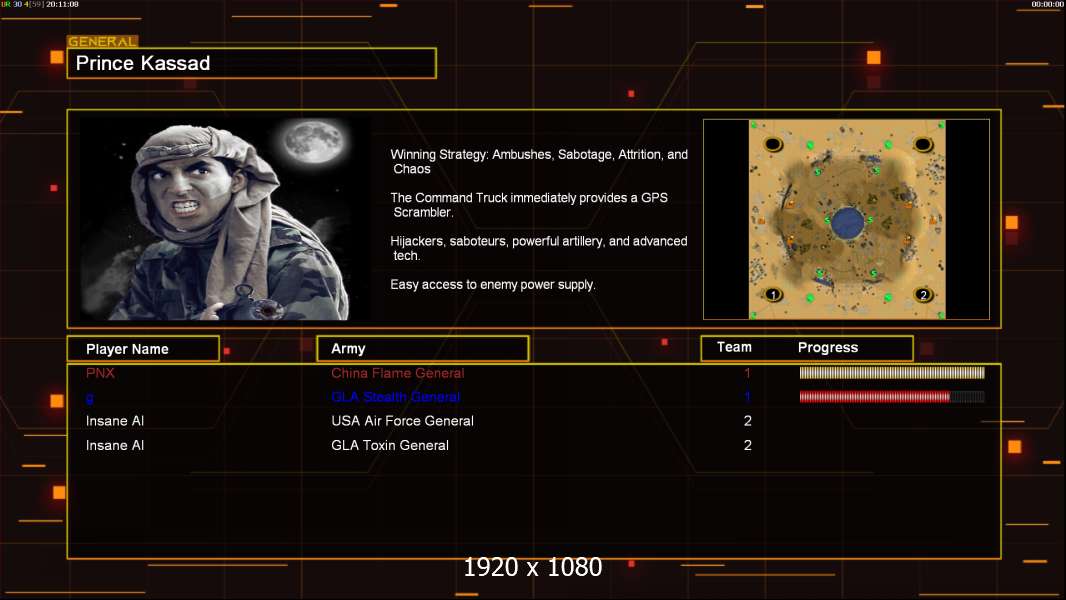Screen dimensions: 1066x600
Task: Click the Player Name column header
Action: tap(143, 349)
